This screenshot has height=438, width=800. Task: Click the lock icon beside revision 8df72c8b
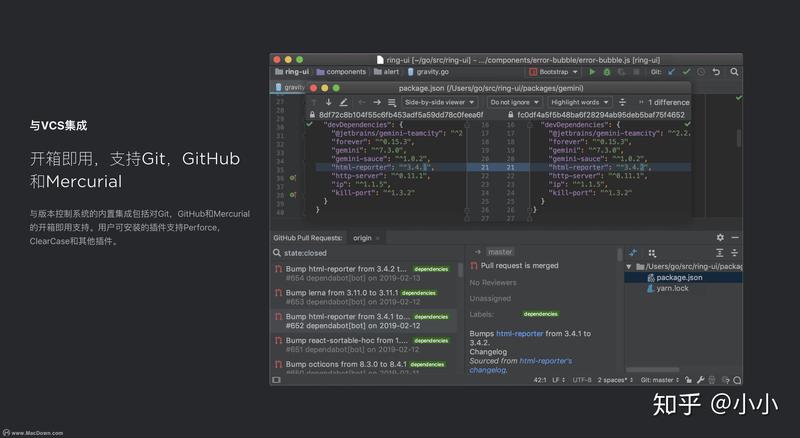click(x=312, y=115)
